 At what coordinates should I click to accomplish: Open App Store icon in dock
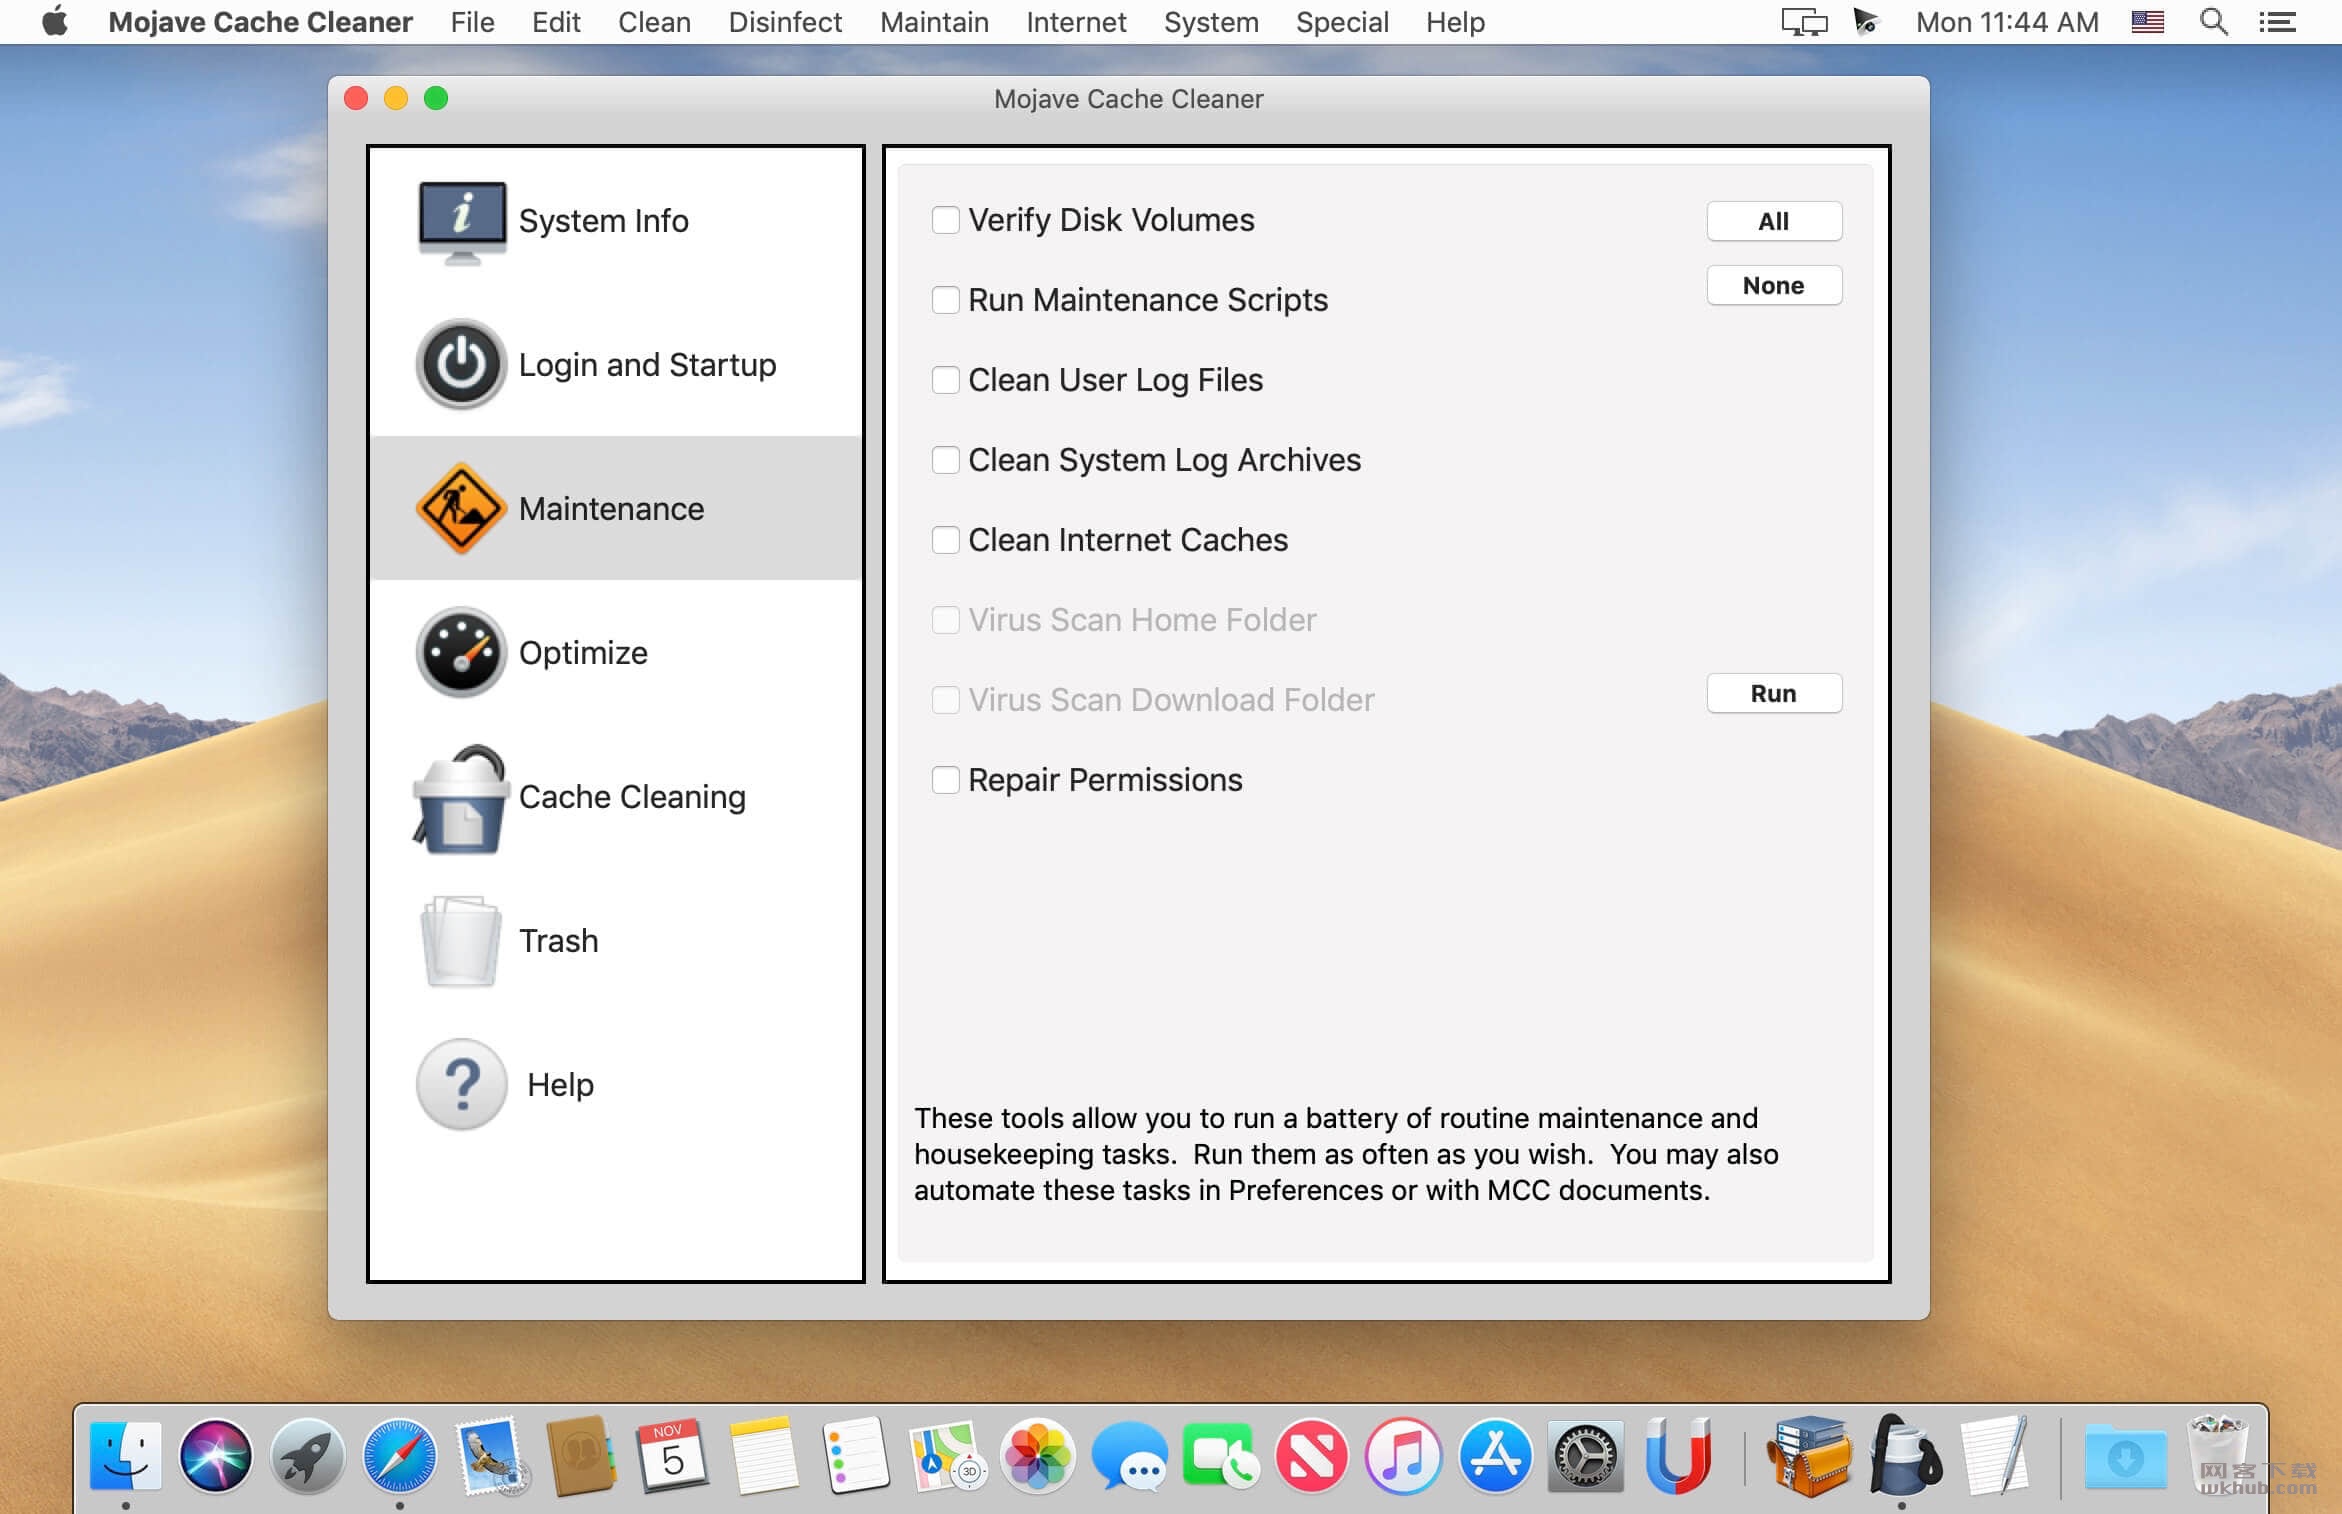pyautogui.click(x=1495, y=1456)
